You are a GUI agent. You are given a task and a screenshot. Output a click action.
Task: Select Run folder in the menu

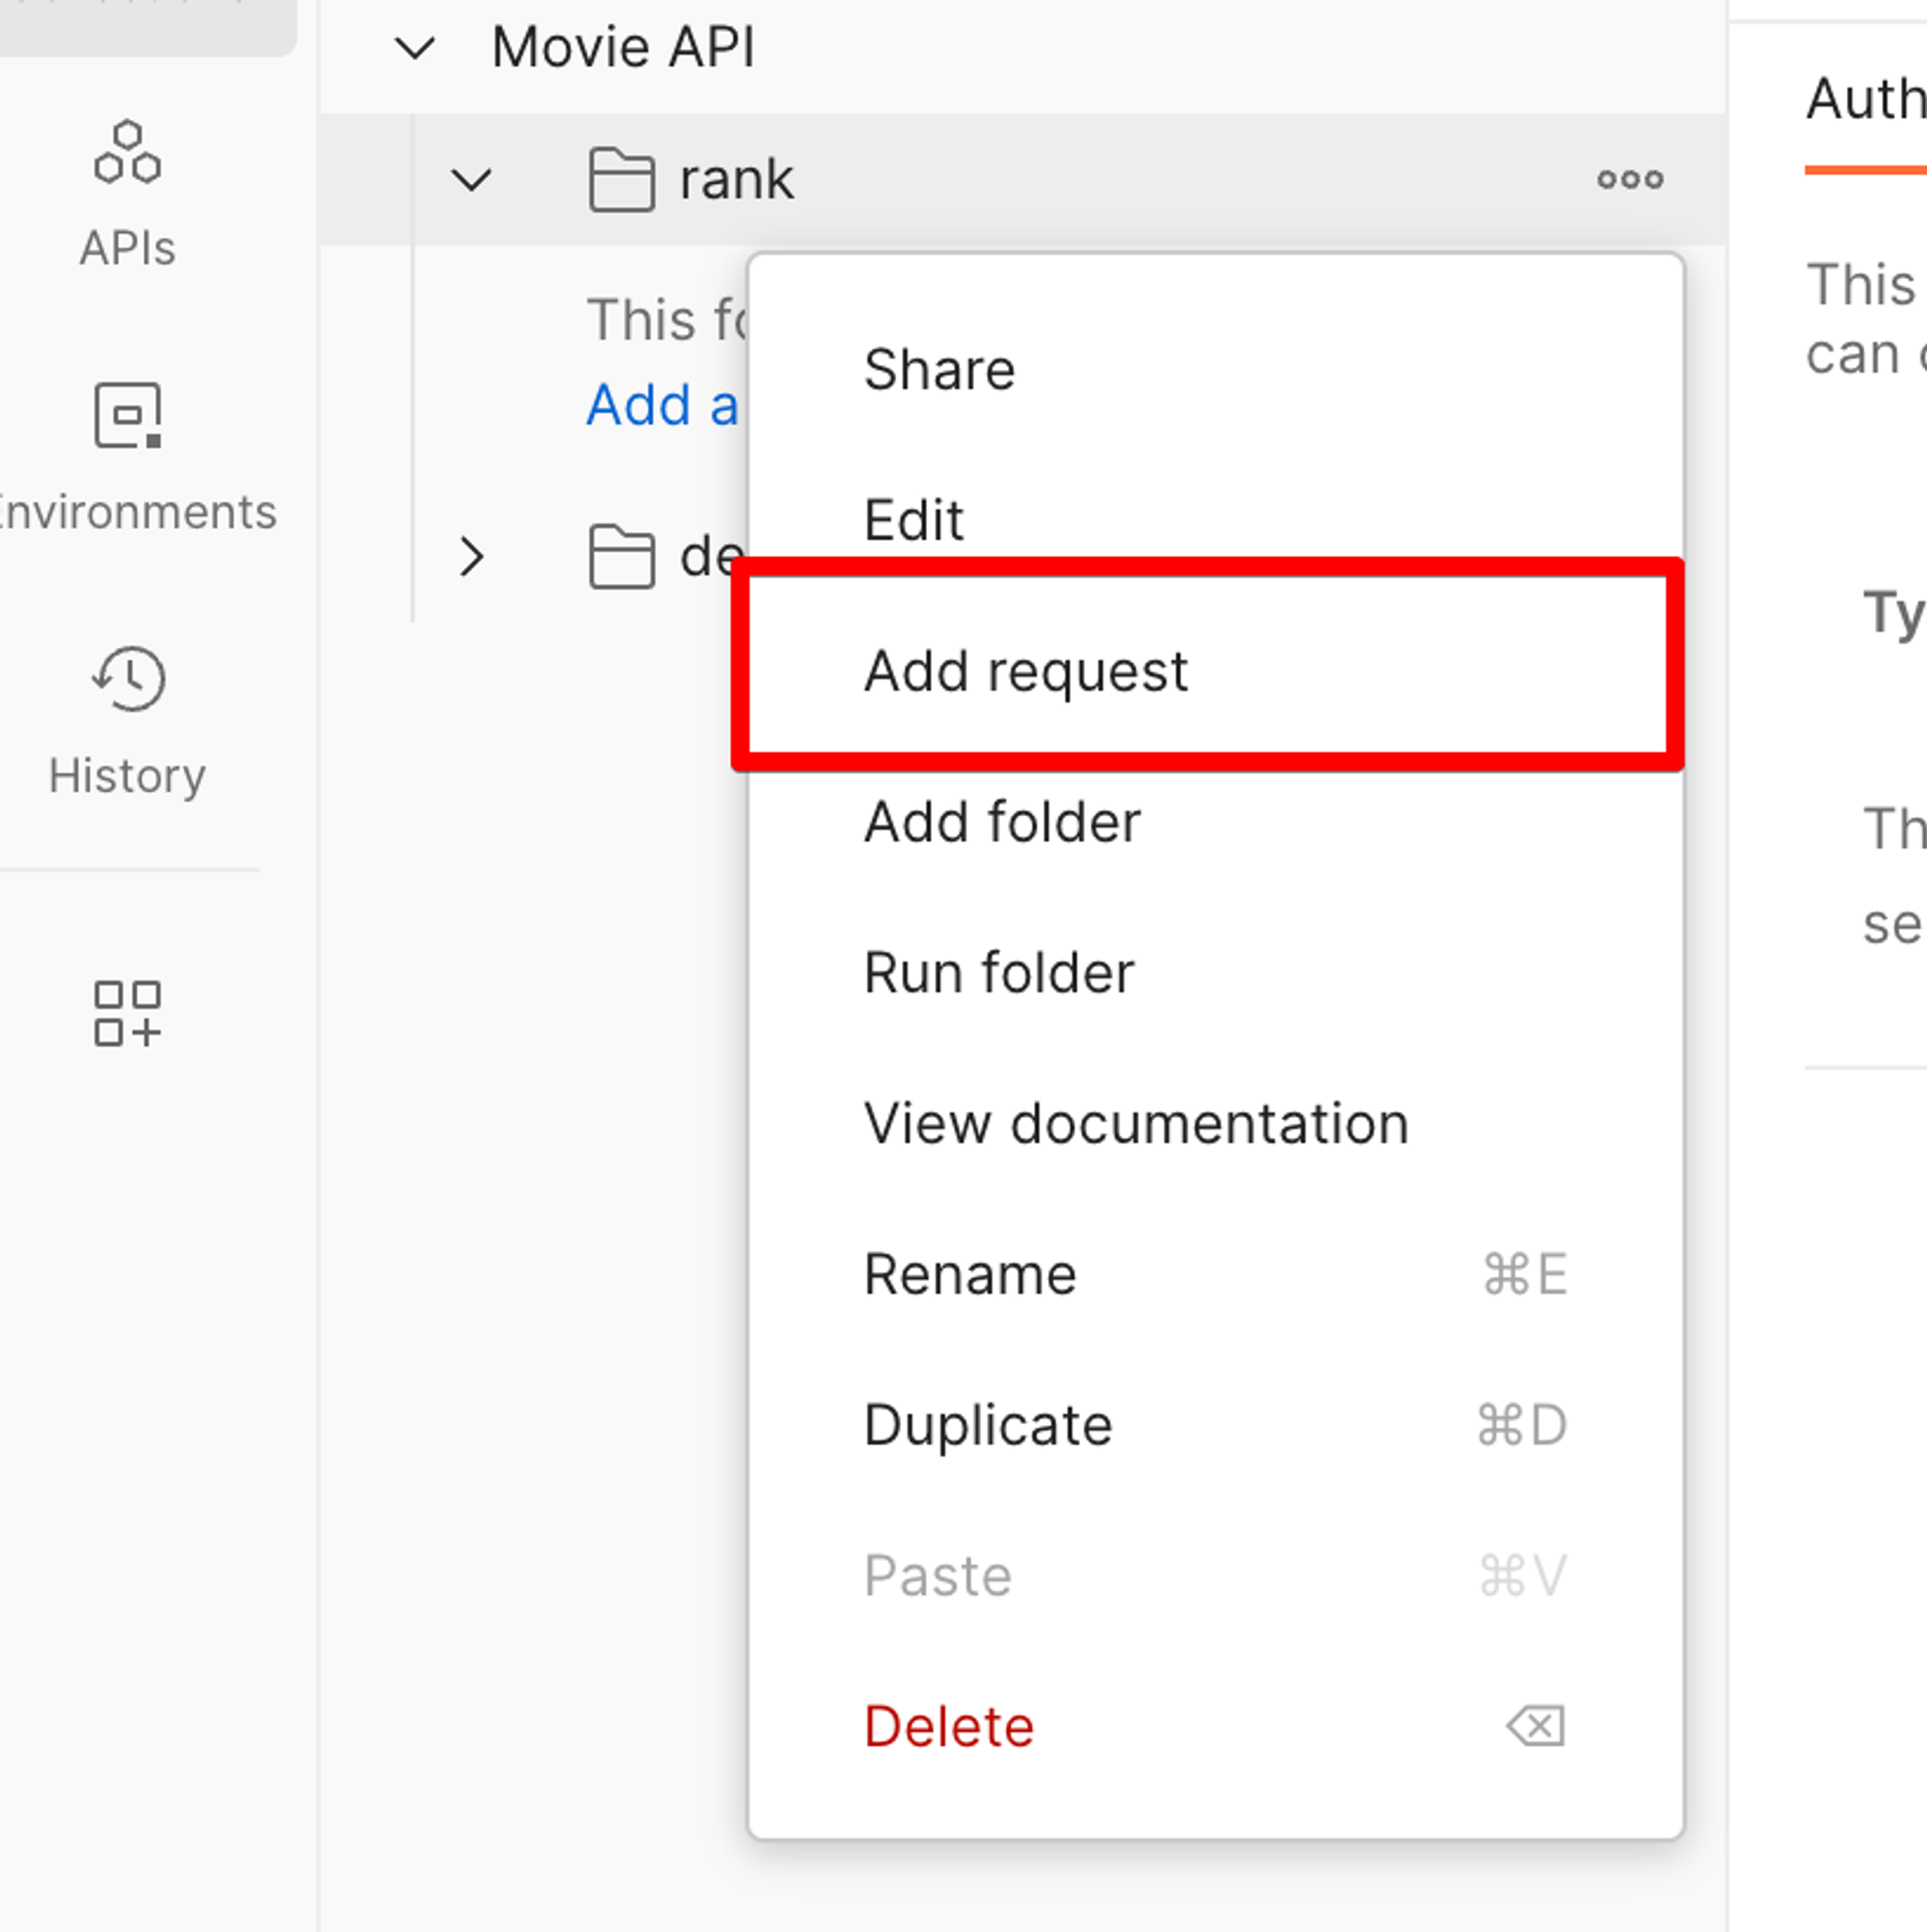(x=998, y=973)
